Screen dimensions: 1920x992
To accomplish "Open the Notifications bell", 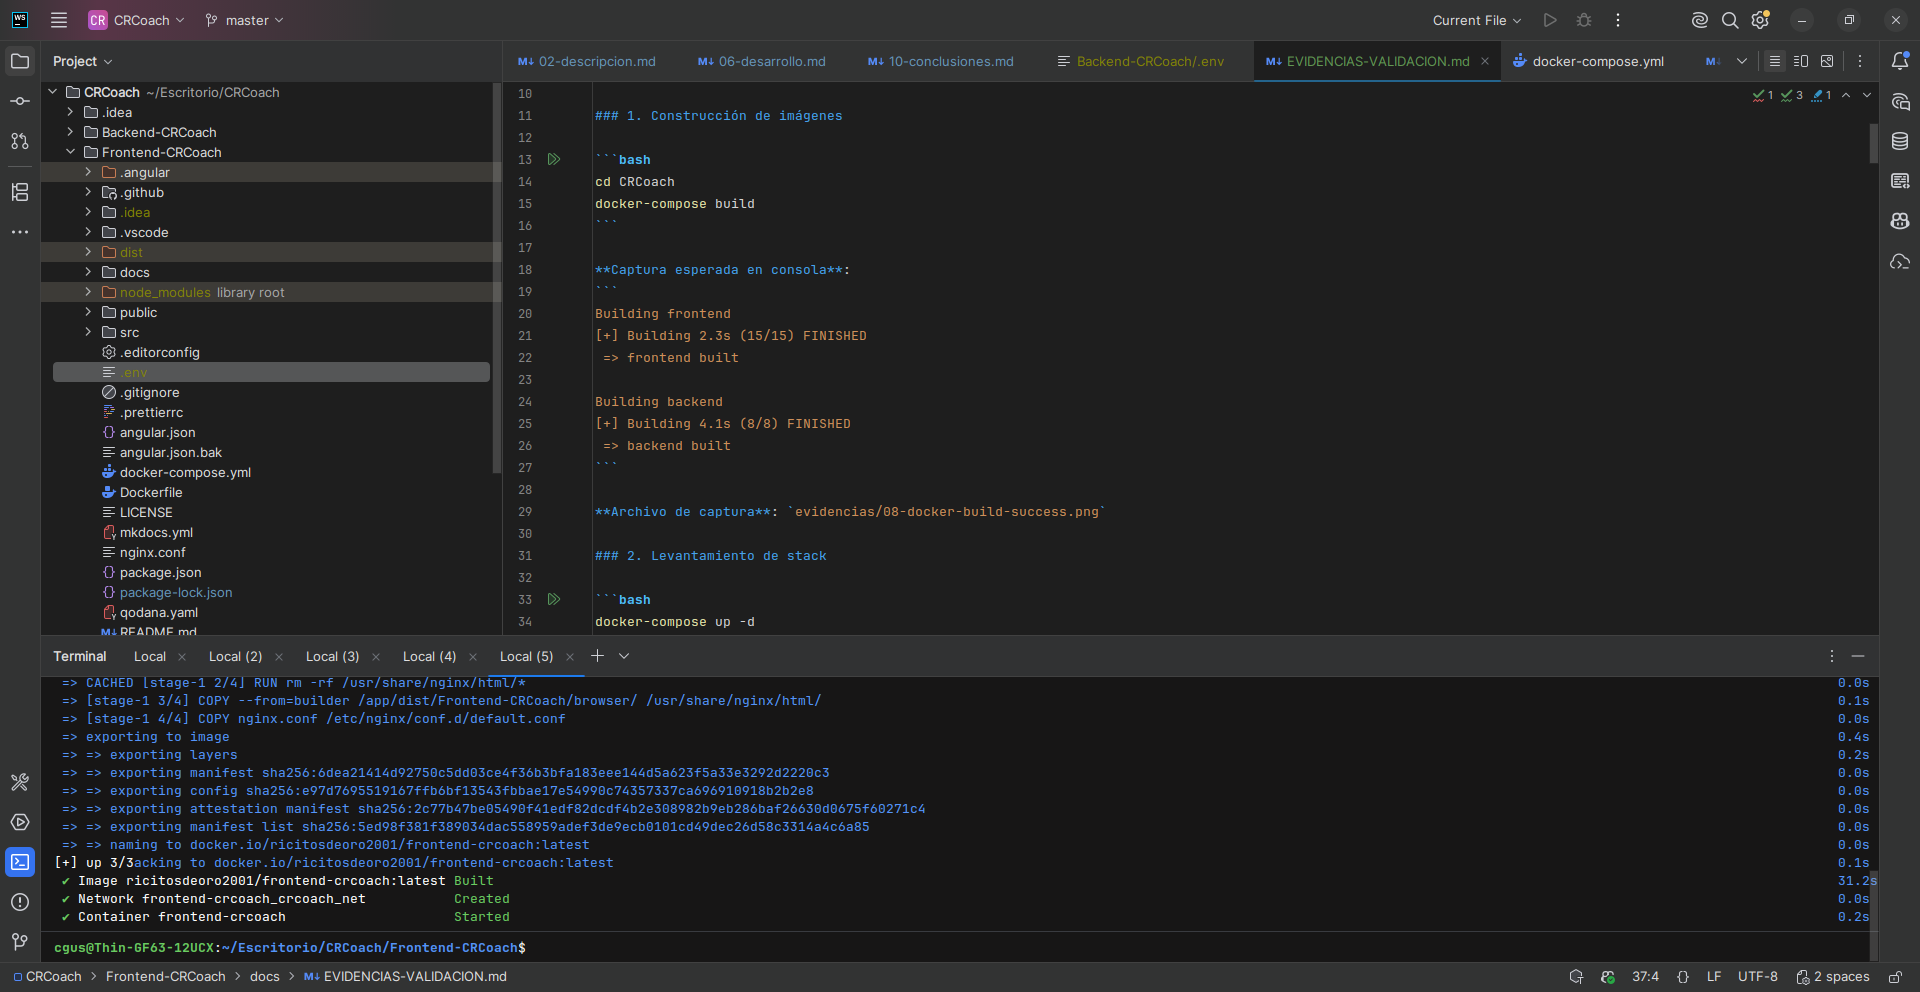I will pos(1900,61).
